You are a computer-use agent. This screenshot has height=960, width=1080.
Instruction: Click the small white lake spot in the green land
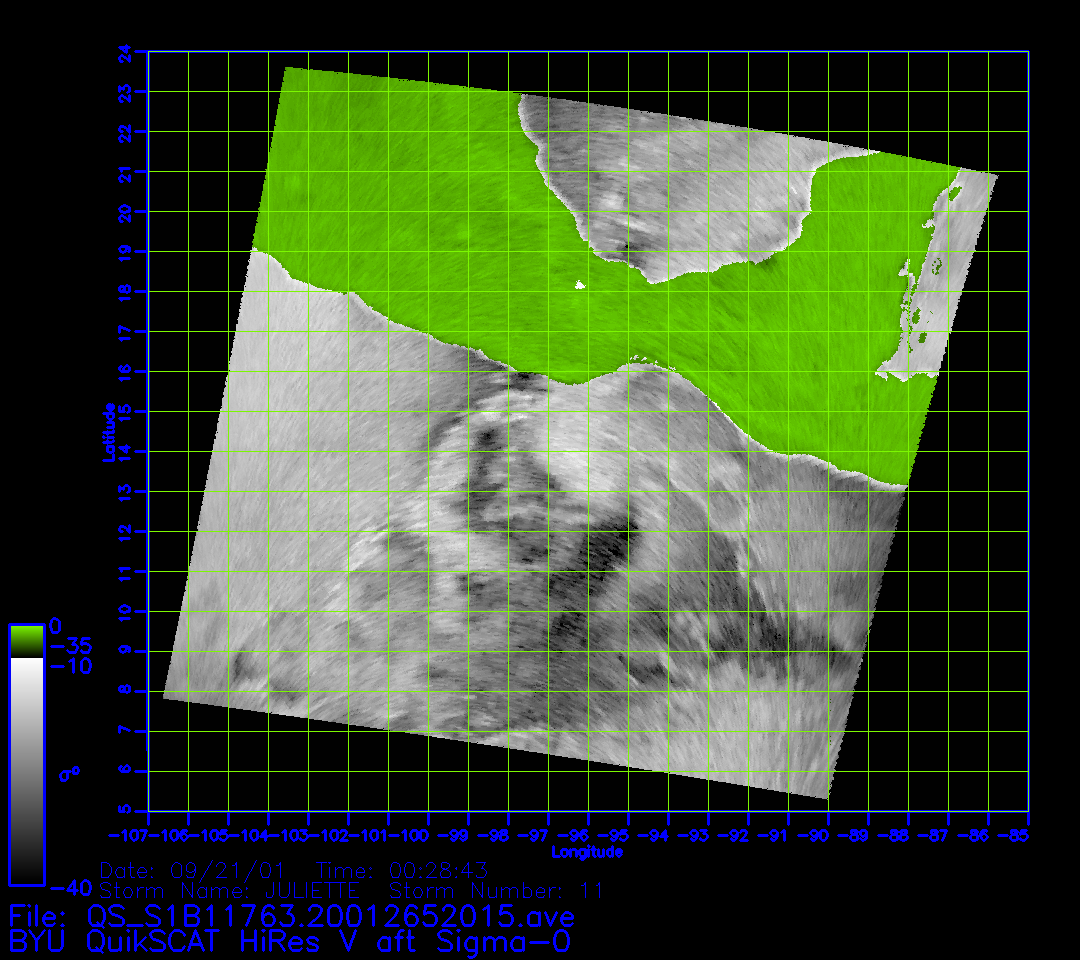[x=579, y=286]
